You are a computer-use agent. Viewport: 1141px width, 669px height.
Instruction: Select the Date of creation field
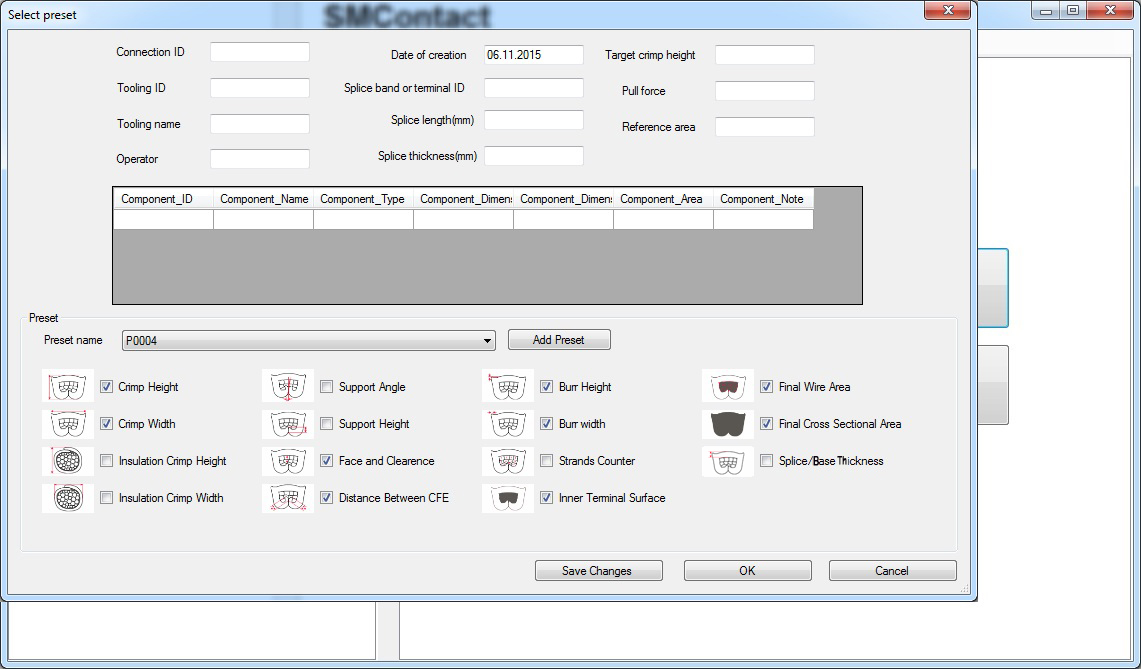point(533,55)
